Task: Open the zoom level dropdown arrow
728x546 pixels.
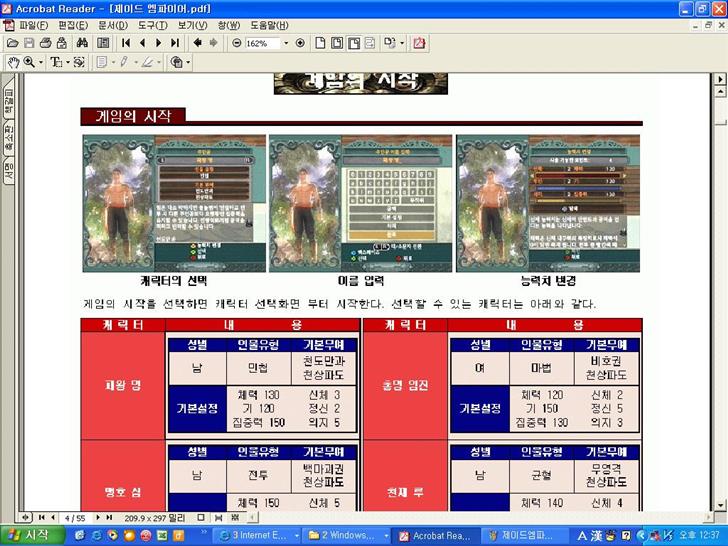Action: click(x=286, y=43)
